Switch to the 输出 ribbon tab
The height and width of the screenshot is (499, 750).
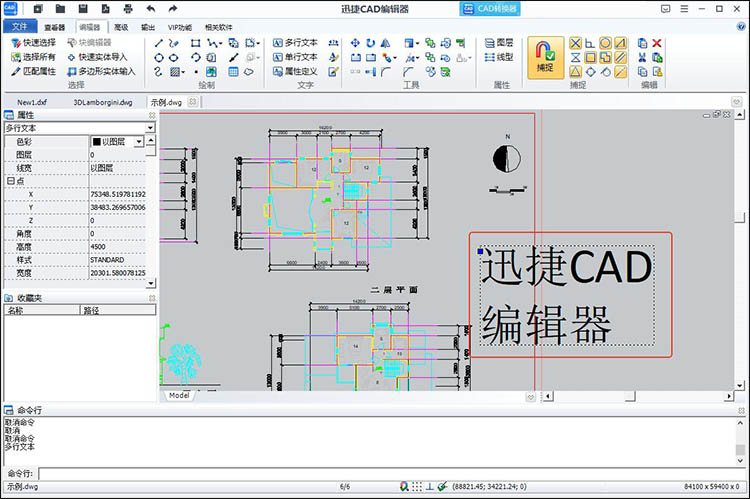tap(148, 27)
